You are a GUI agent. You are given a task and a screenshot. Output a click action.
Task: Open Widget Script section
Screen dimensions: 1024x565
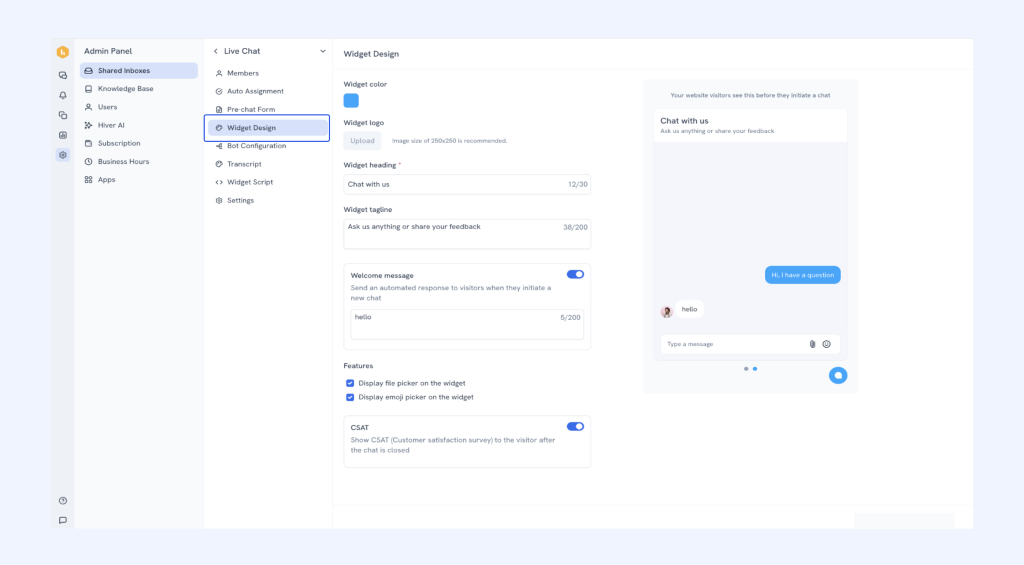[249, 182]
